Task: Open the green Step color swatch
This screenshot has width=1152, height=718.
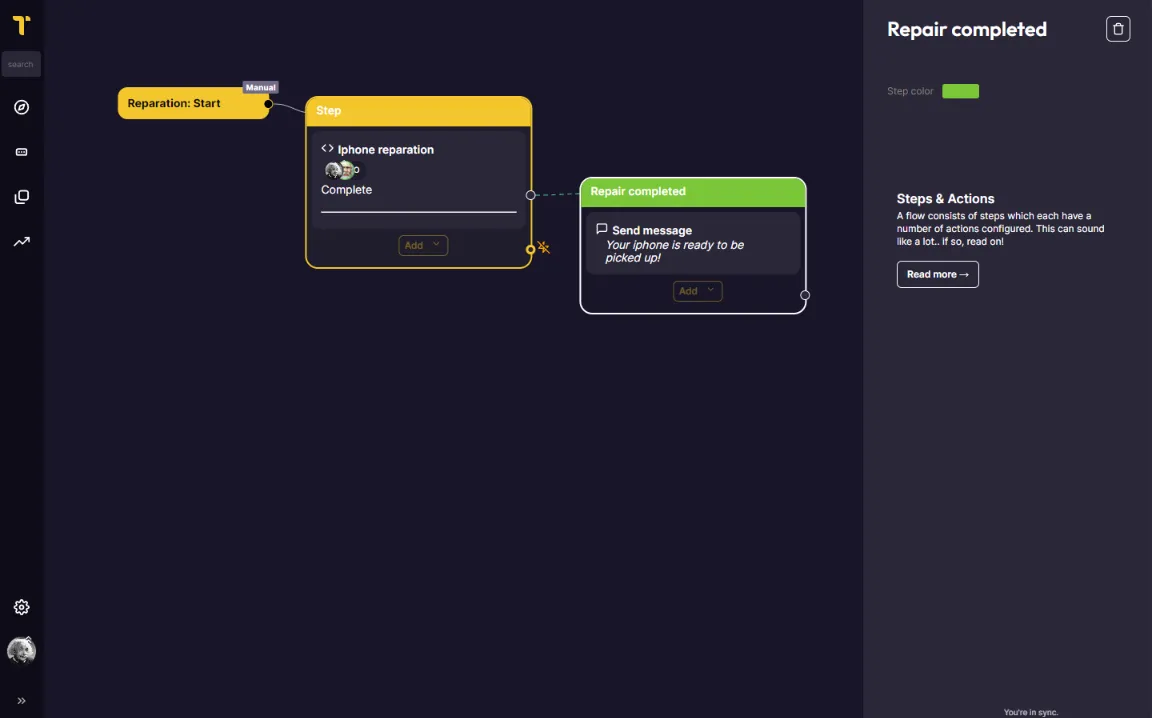Action: pyautogui.click(x=960, y=91)
